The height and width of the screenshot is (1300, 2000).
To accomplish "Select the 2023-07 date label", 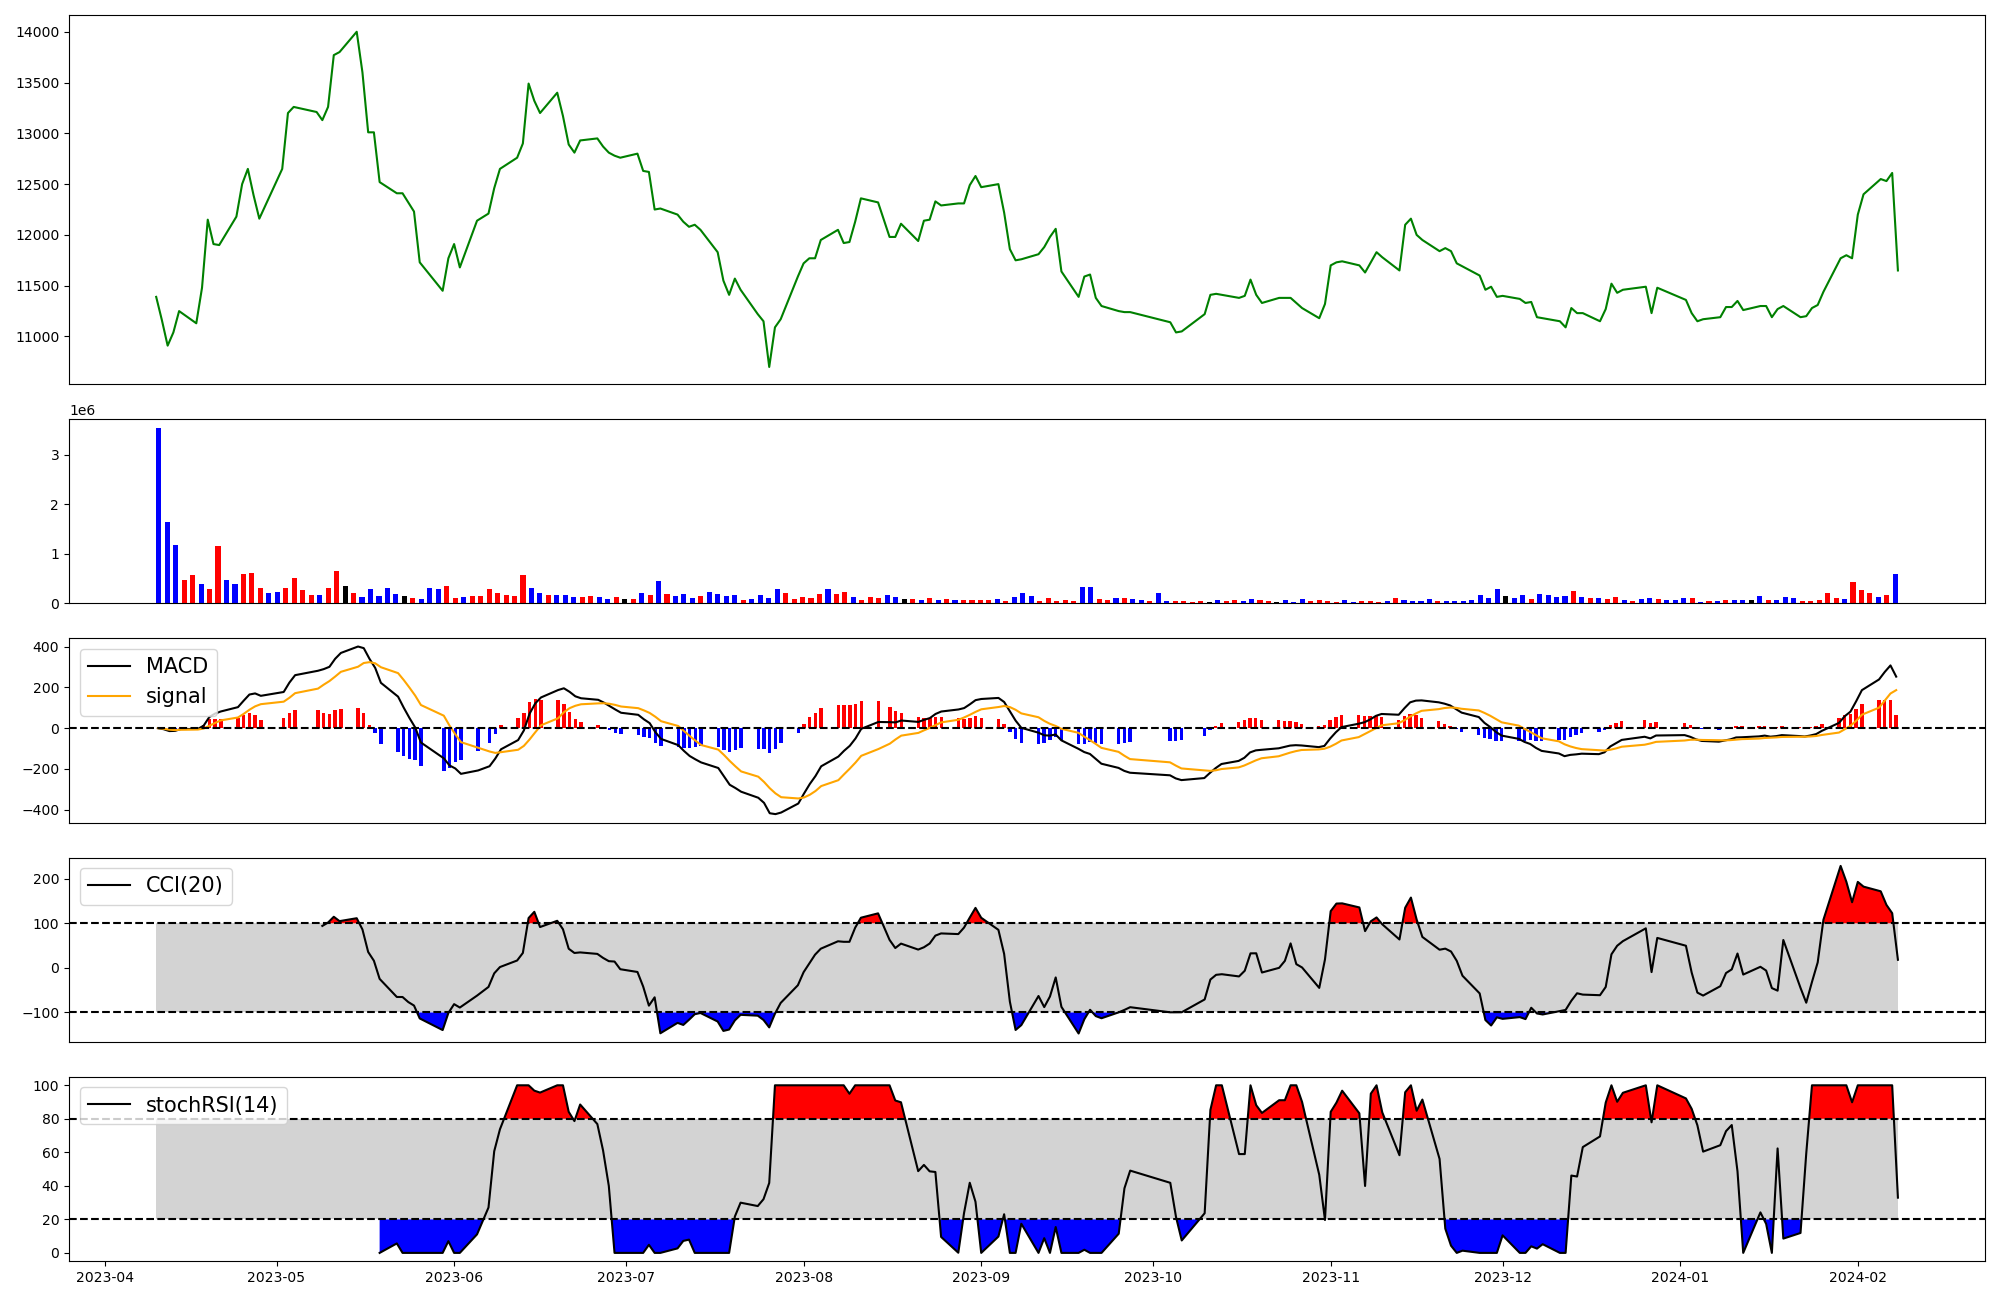I will 626,1277.
